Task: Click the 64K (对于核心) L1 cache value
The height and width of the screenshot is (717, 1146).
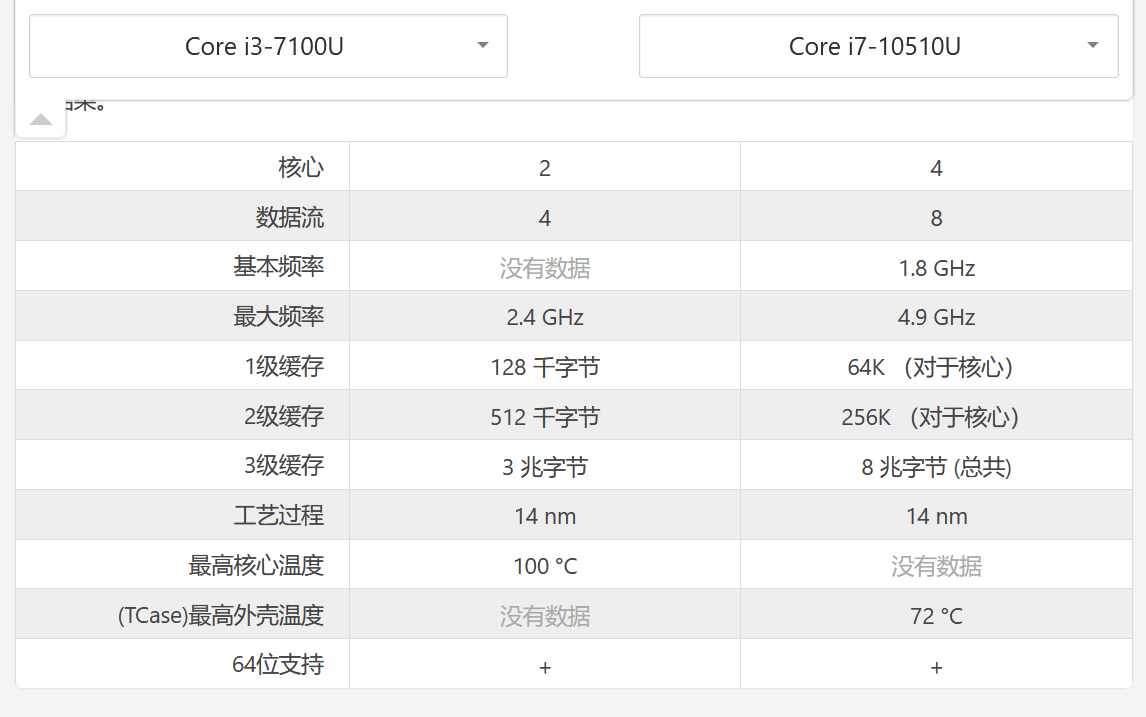Action: 930,367
